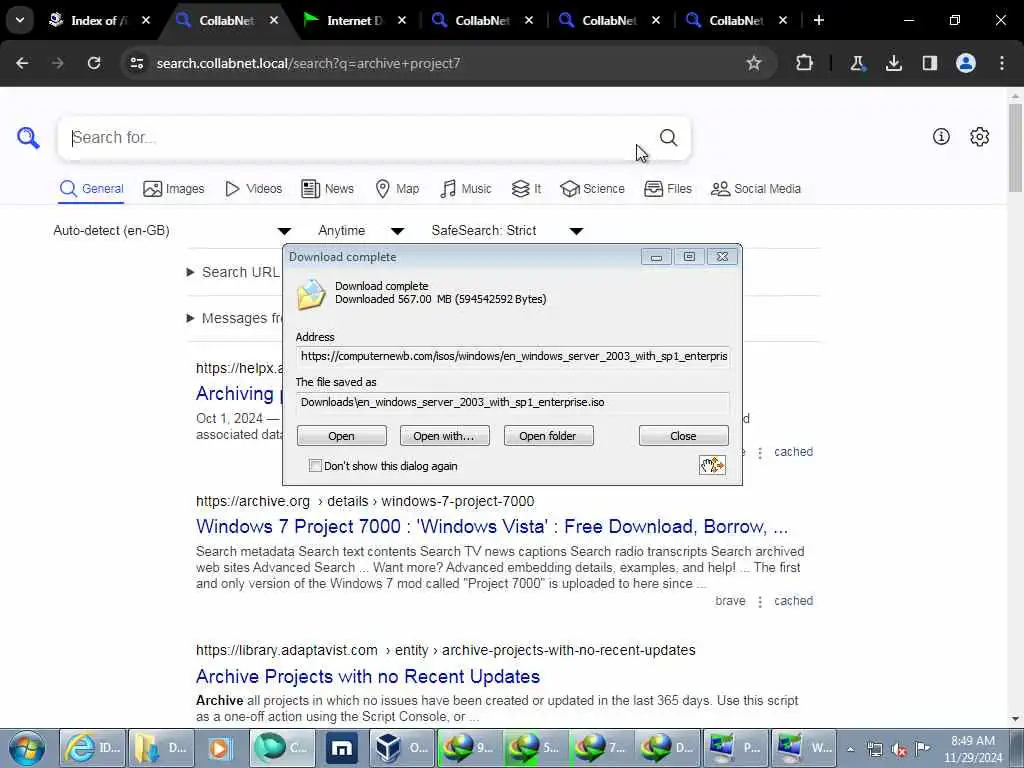Select the It search category
The width and height of the screenshot is (1024, 768).
(x=526, y=189)
